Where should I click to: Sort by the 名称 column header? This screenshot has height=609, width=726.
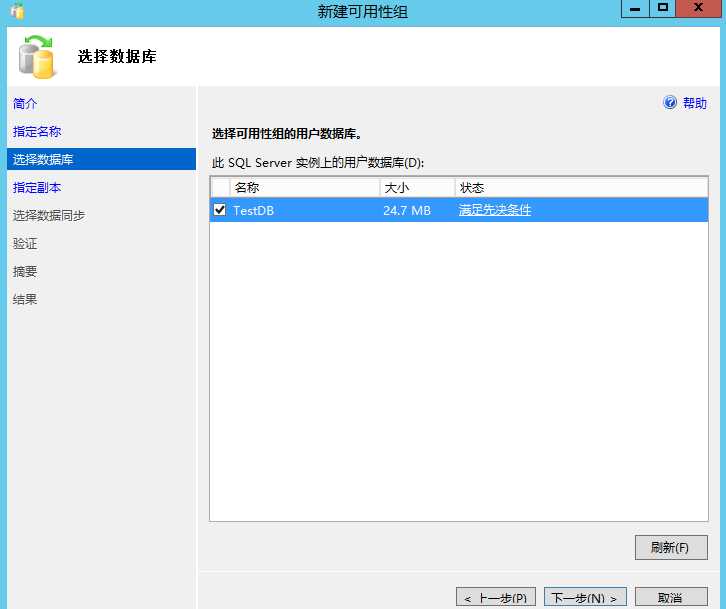point(305,188)
